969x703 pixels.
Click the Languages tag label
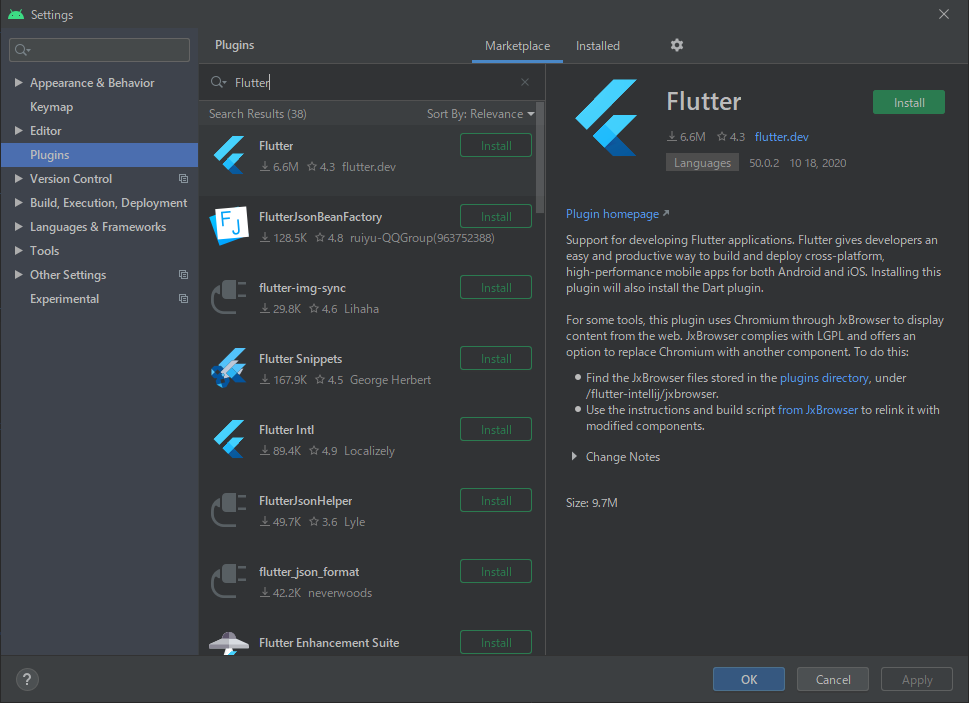tap(702, 163)
